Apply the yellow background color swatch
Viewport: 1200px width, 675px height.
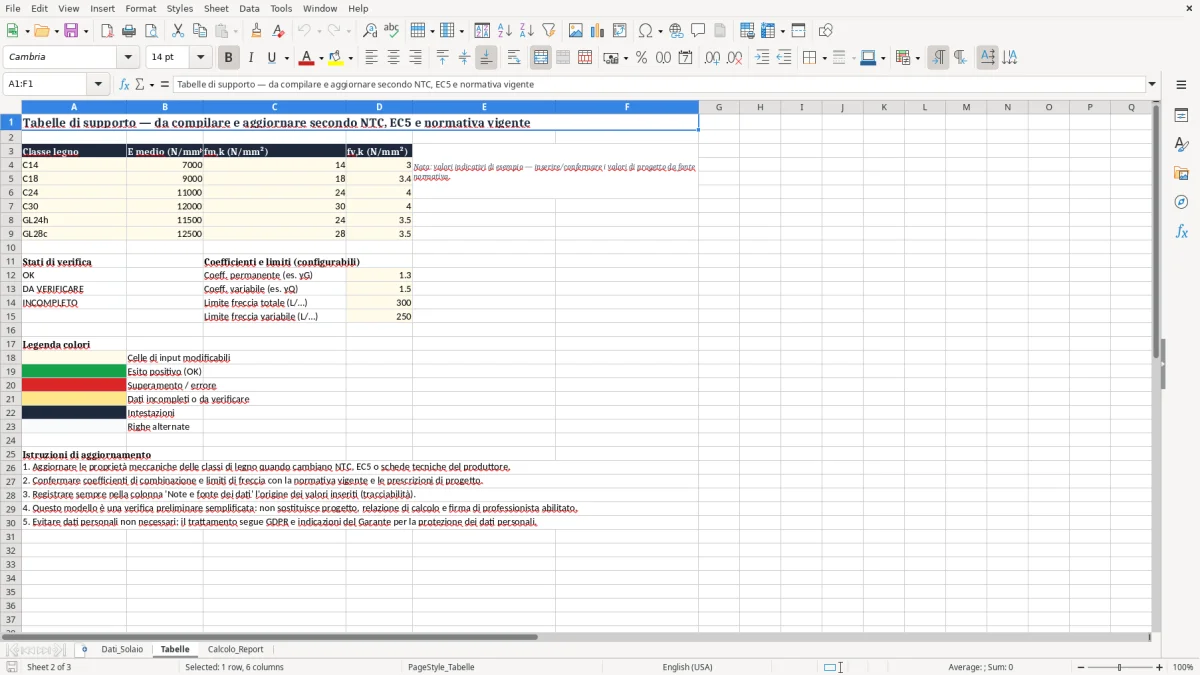(x=336, y=58)
